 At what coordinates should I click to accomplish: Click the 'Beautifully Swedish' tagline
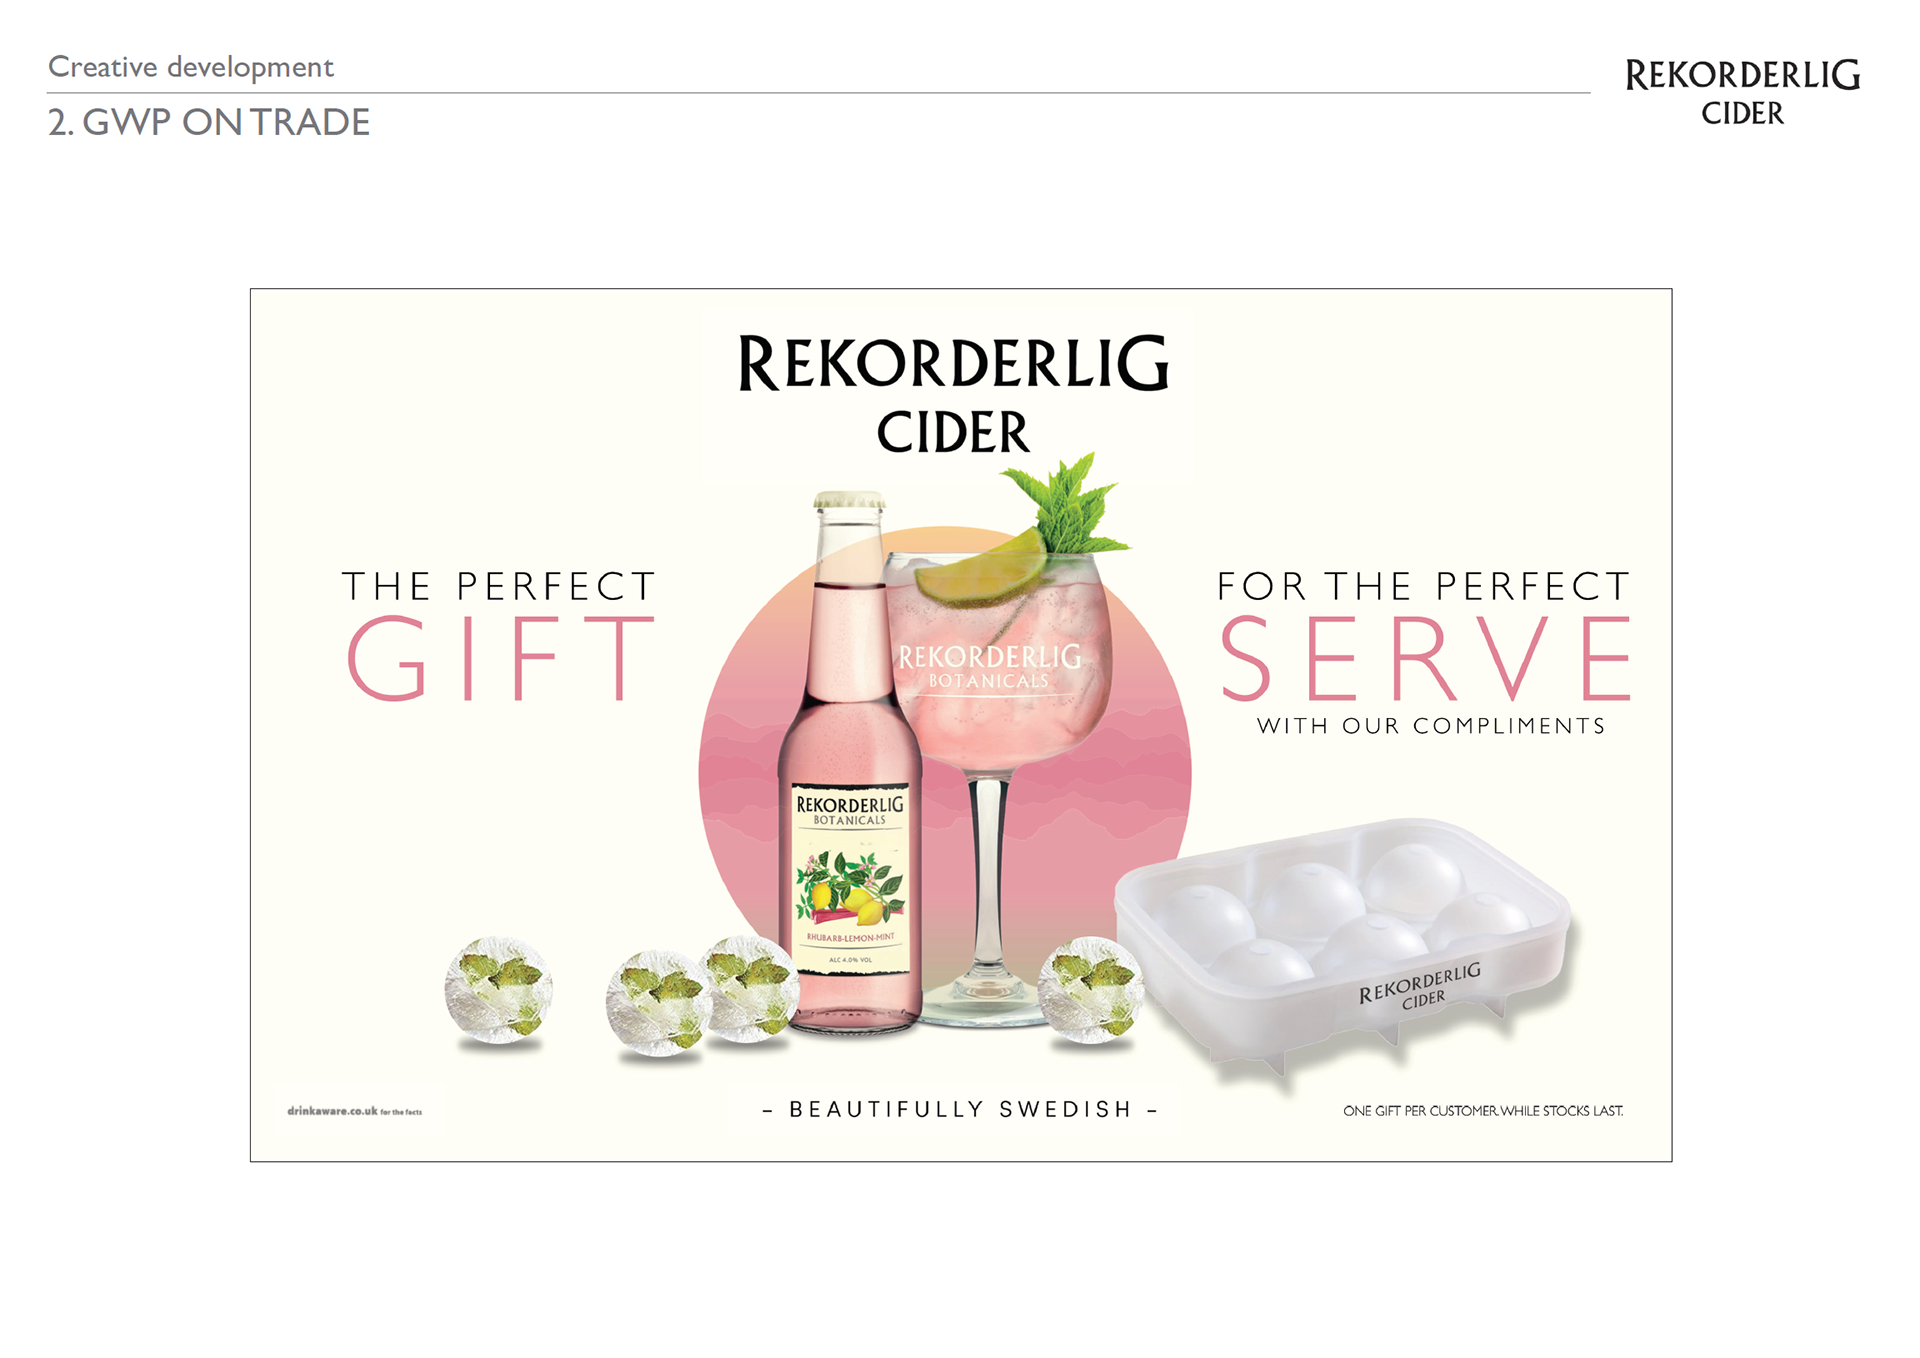[x=960, y=1109]
